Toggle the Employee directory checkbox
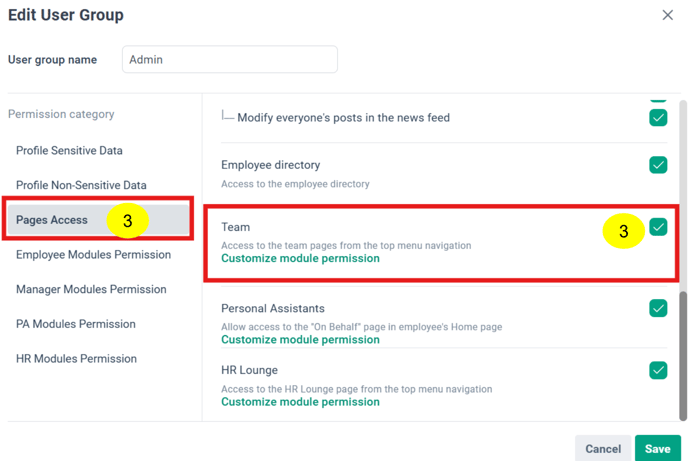The height and width of the screenshot is (461, 688). (658, 165)
